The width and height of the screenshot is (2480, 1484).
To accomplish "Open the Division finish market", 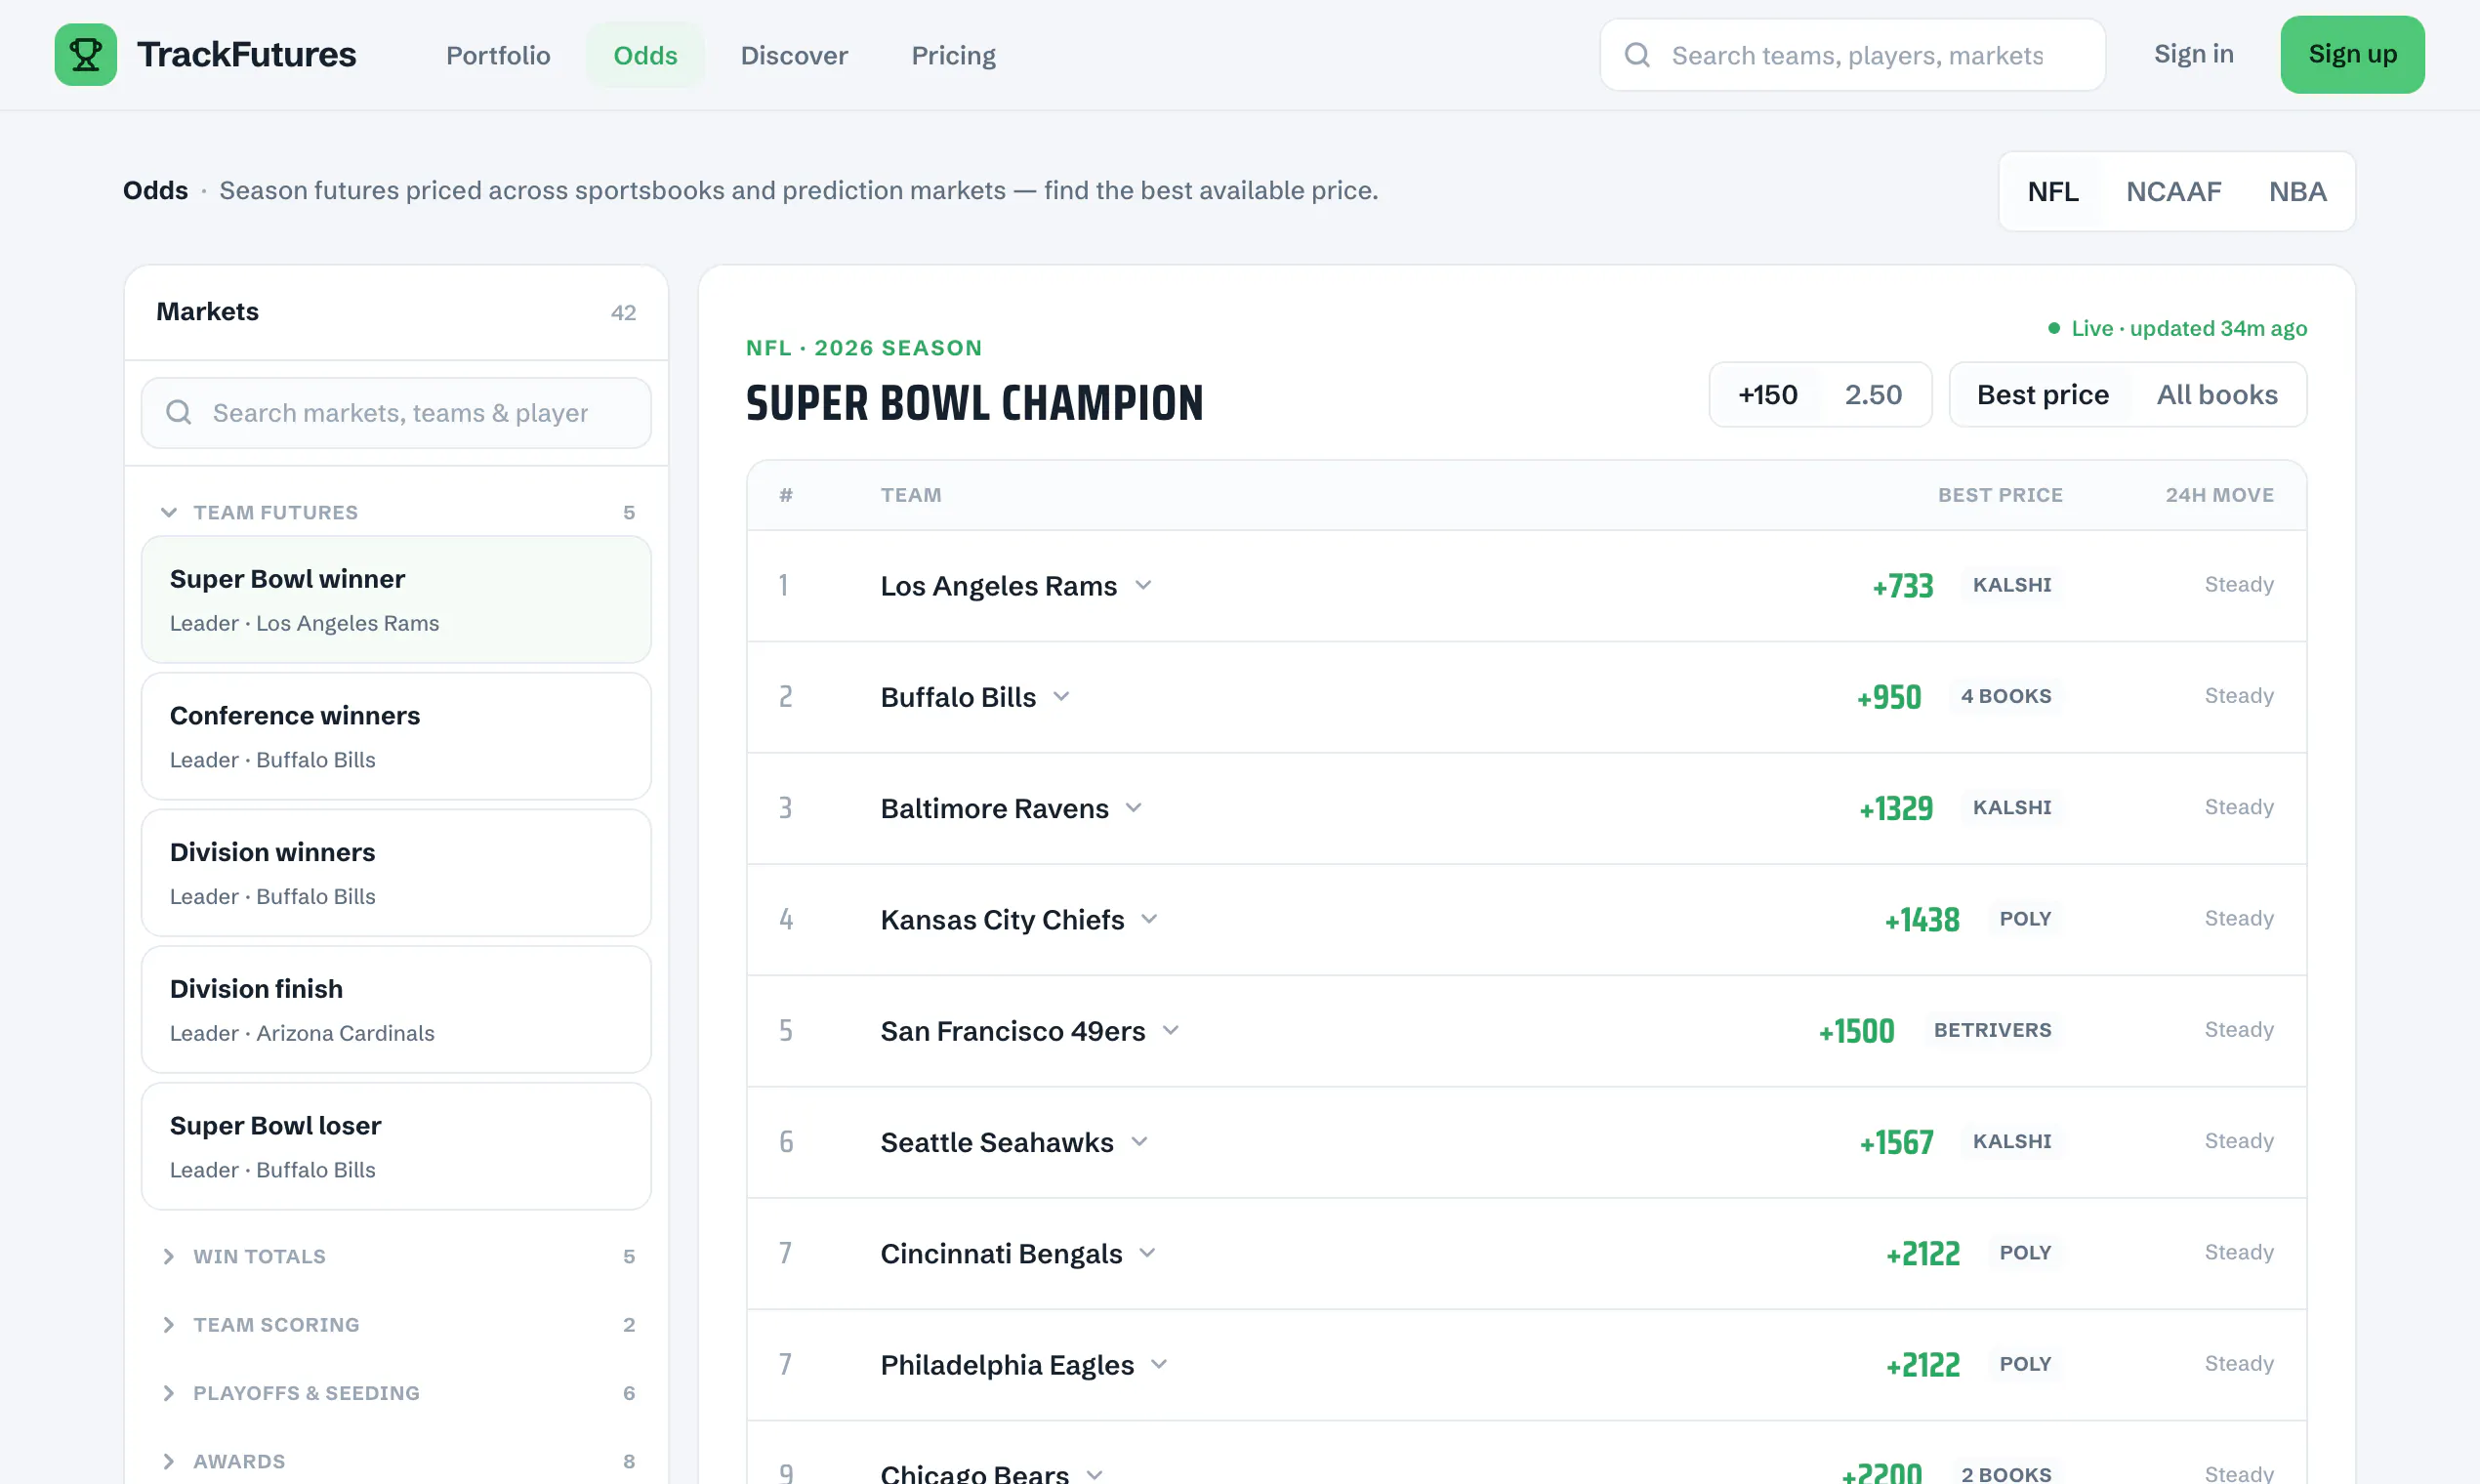I will [x=396, y=1010].
